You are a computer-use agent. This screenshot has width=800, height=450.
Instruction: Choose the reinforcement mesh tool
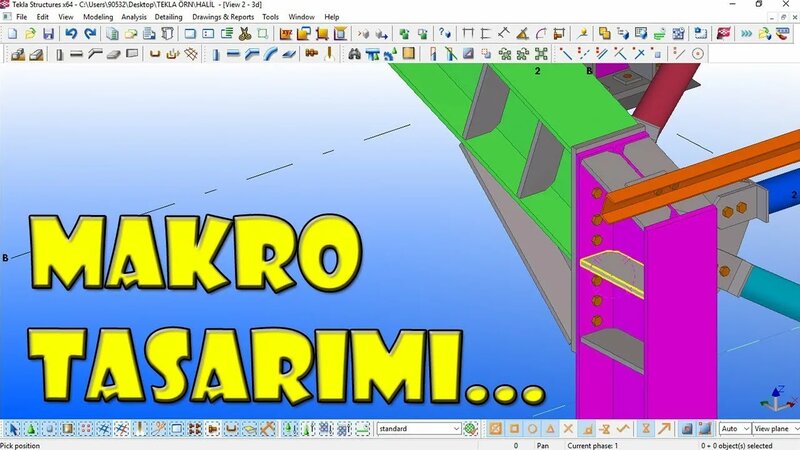191,54
